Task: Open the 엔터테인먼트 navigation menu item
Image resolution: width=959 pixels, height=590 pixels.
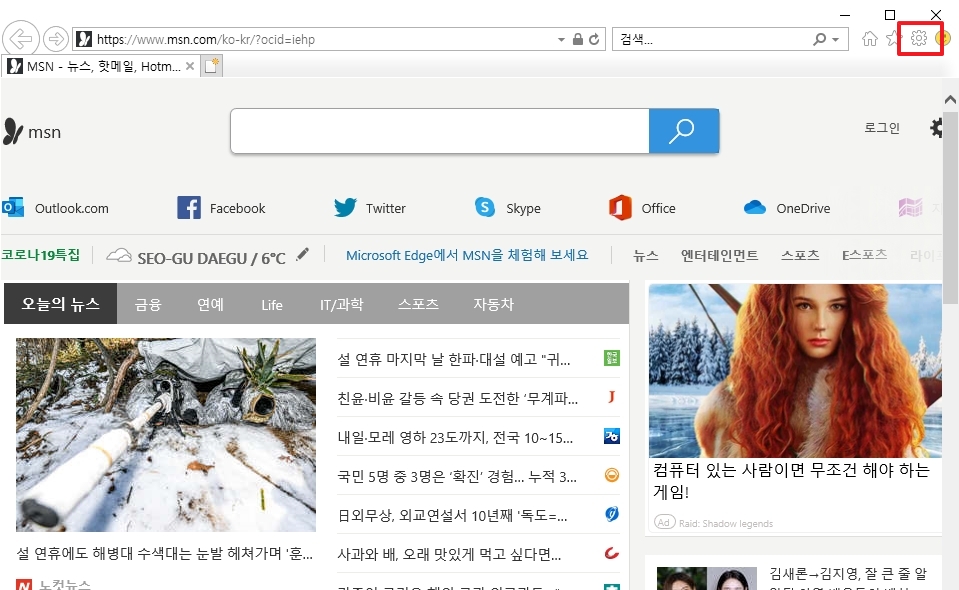Action: (719, 255)
